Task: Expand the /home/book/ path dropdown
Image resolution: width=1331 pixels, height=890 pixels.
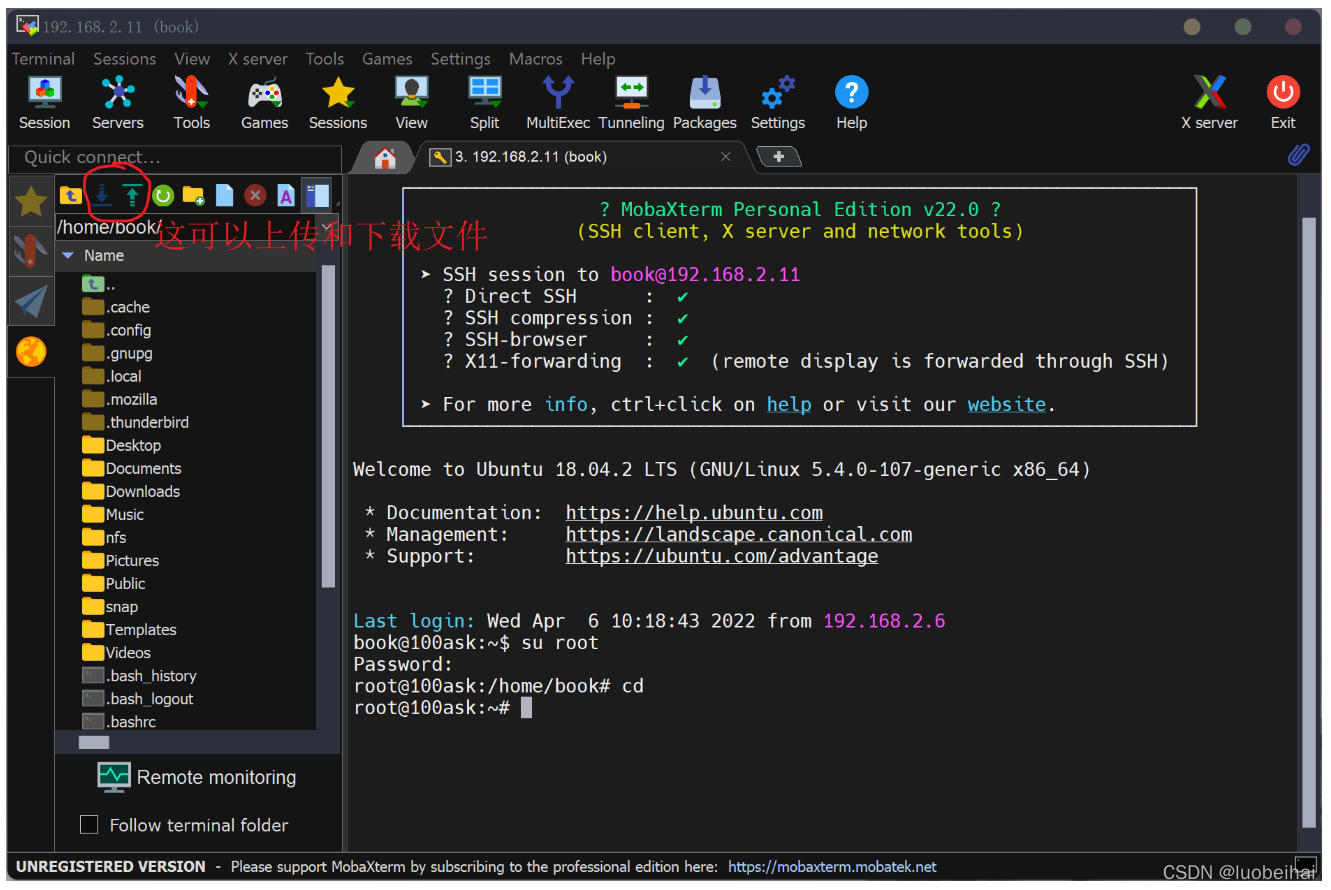Action: pos(327,227)
